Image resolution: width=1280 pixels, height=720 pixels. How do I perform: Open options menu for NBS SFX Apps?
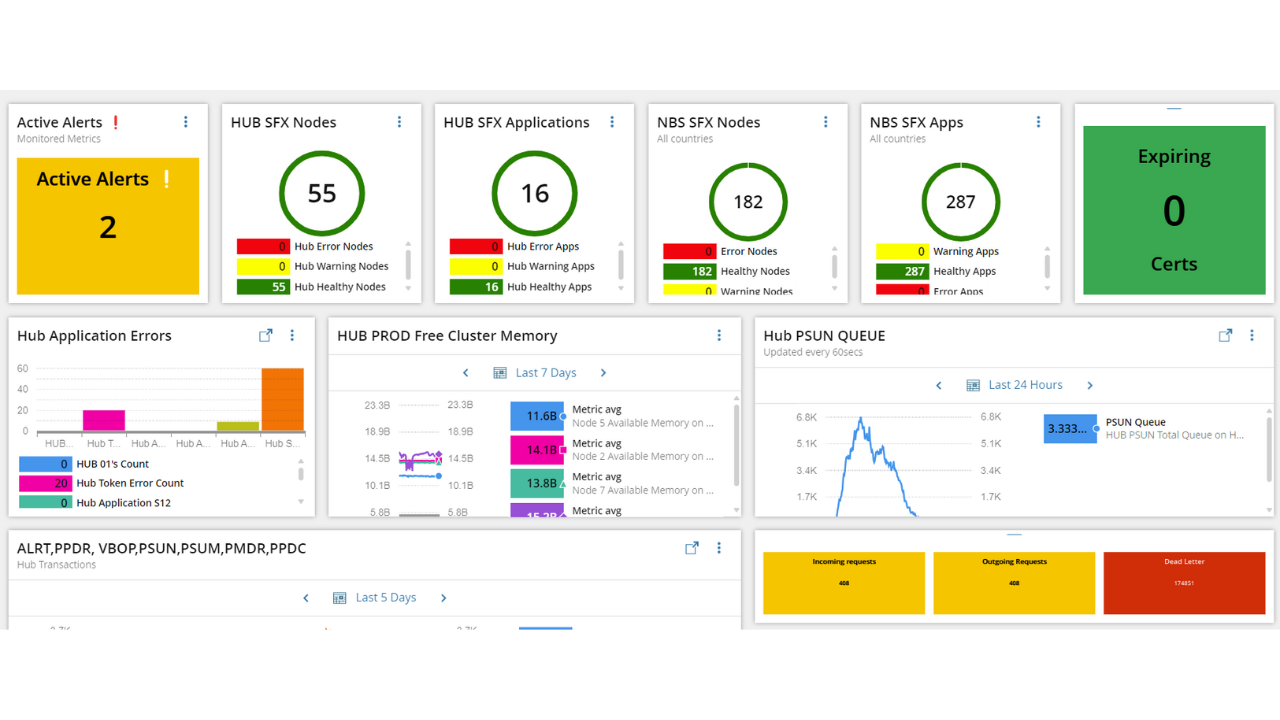pyautogui.click(x=1038, y=122)
